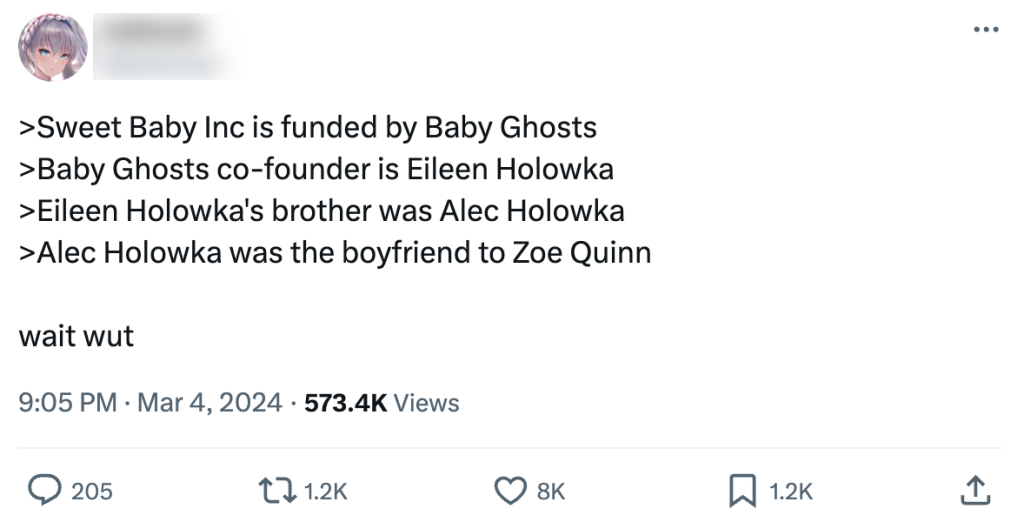The image size is (1024, 522).
Task: Click the reply speech bubble icon
Action: click(x=44, y=490)
